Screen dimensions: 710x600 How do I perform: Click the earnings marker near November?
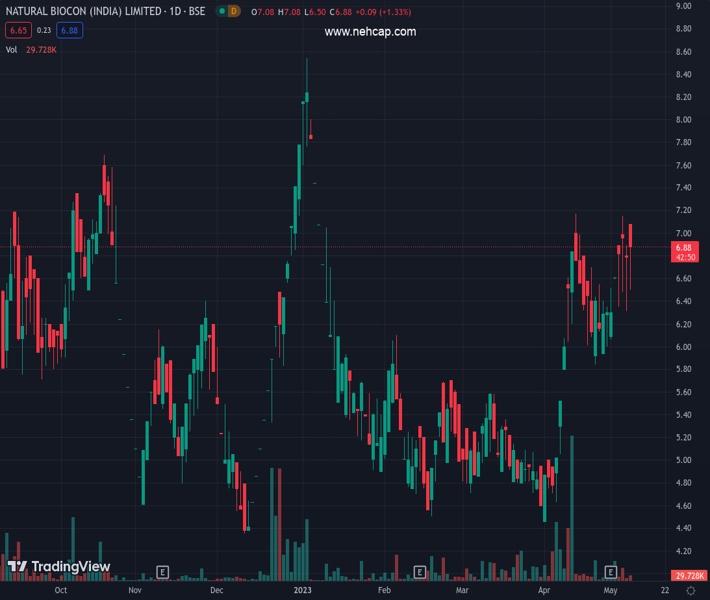[163, 572]
